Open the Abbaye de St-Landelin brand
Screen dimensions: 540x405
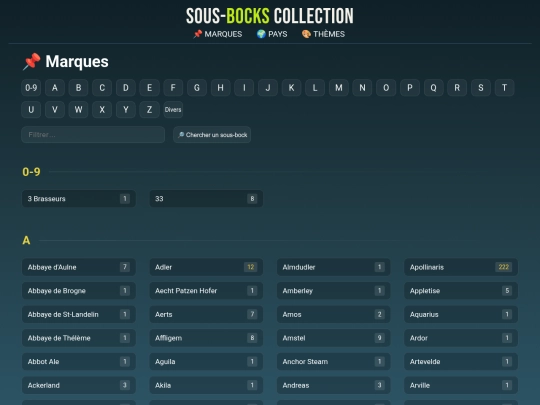click(x=79, y=314)
